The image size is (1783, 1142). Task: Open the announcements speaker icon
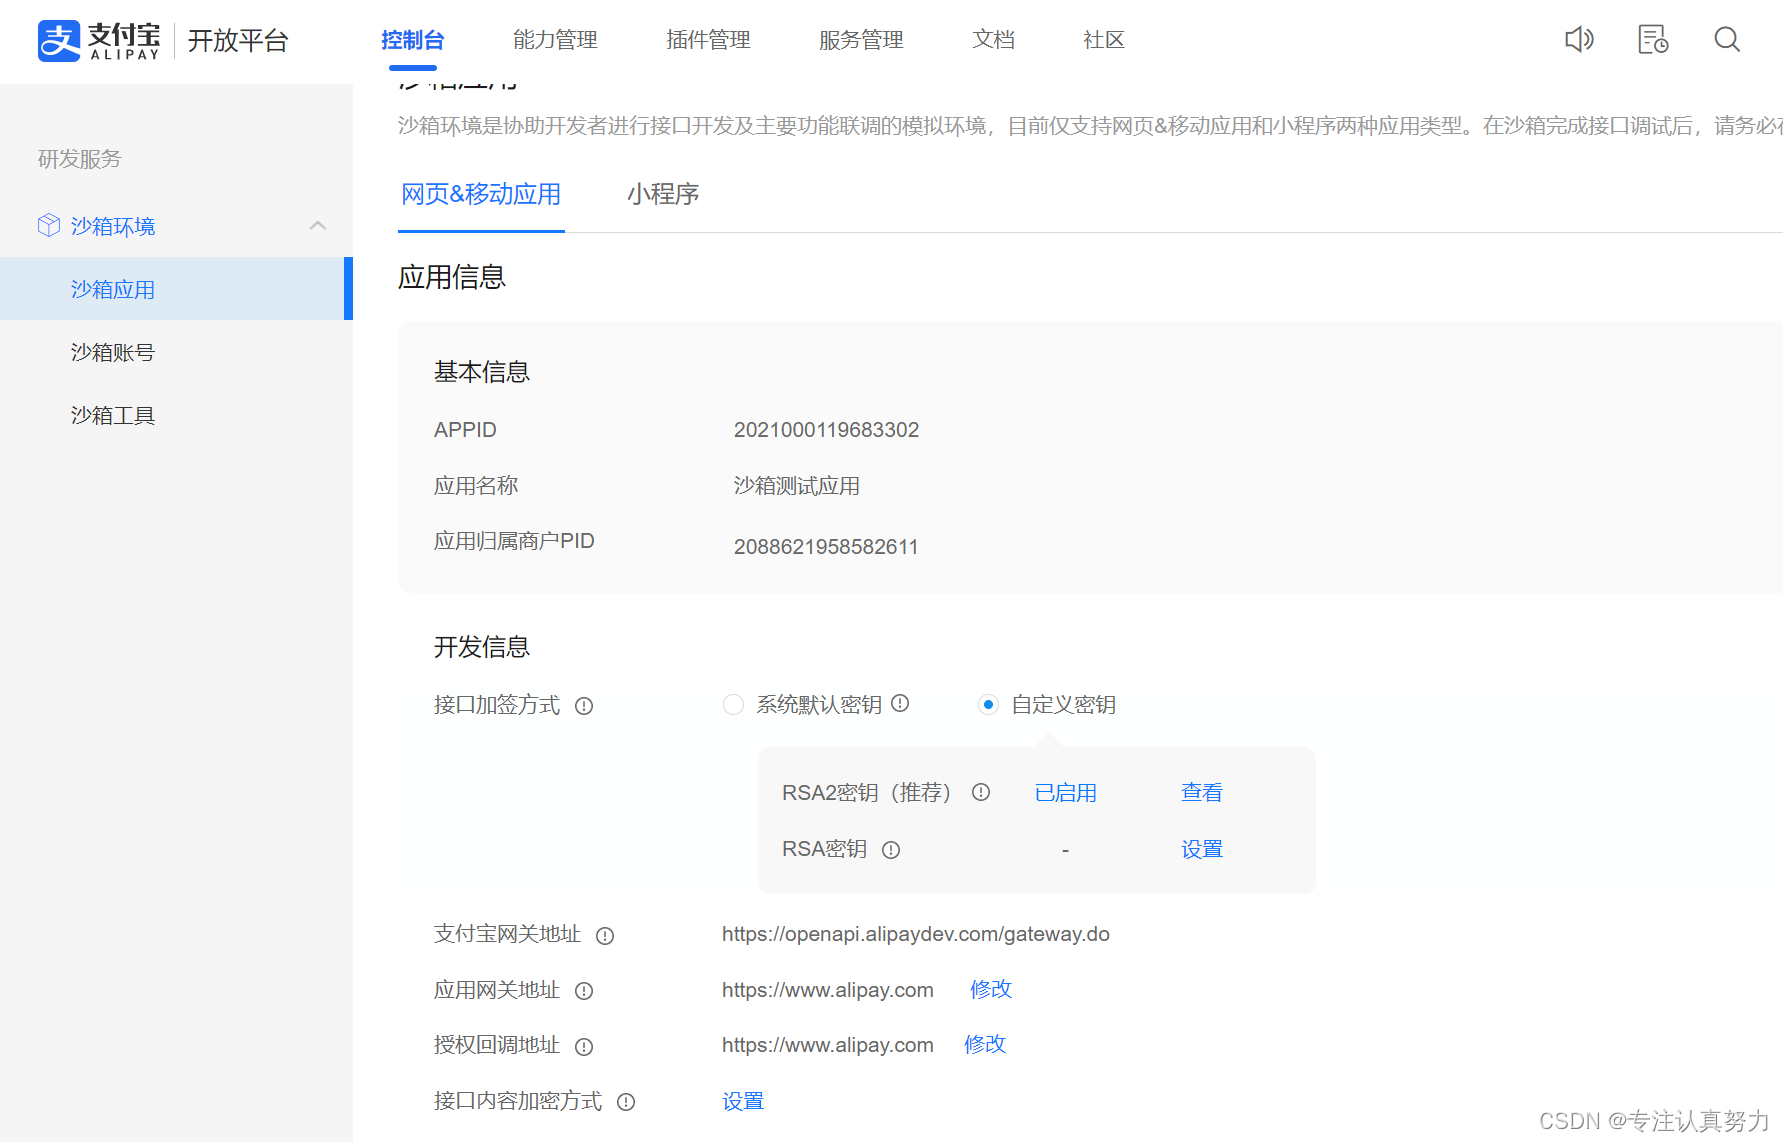[1579, 40]
